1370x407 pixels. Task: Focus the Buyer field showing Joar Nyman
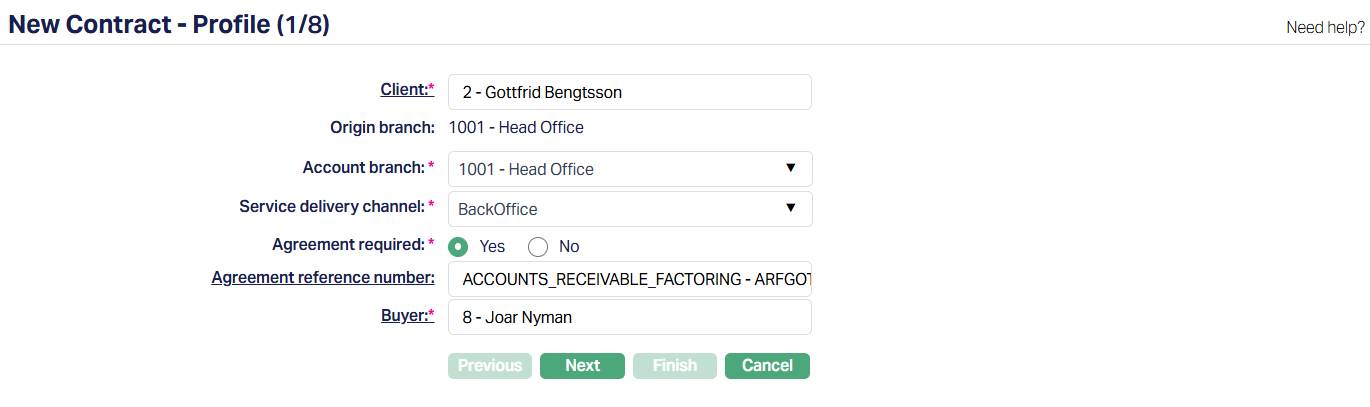pos(629,318)
